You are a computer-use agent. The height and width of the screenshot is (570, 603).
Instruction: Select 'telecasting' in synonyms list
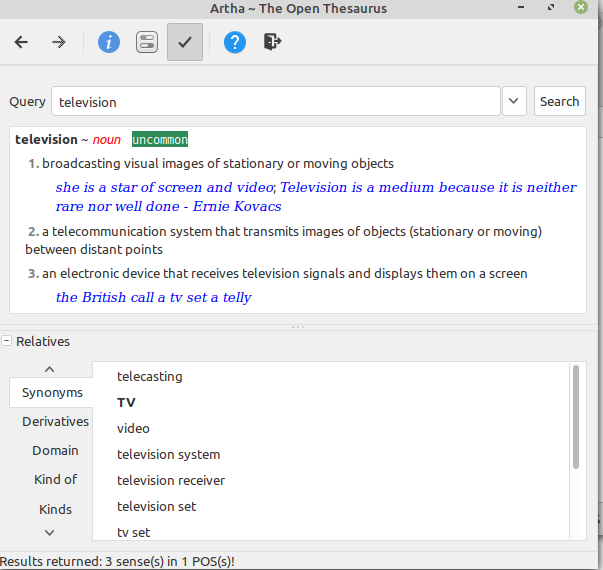coord(150,376)
